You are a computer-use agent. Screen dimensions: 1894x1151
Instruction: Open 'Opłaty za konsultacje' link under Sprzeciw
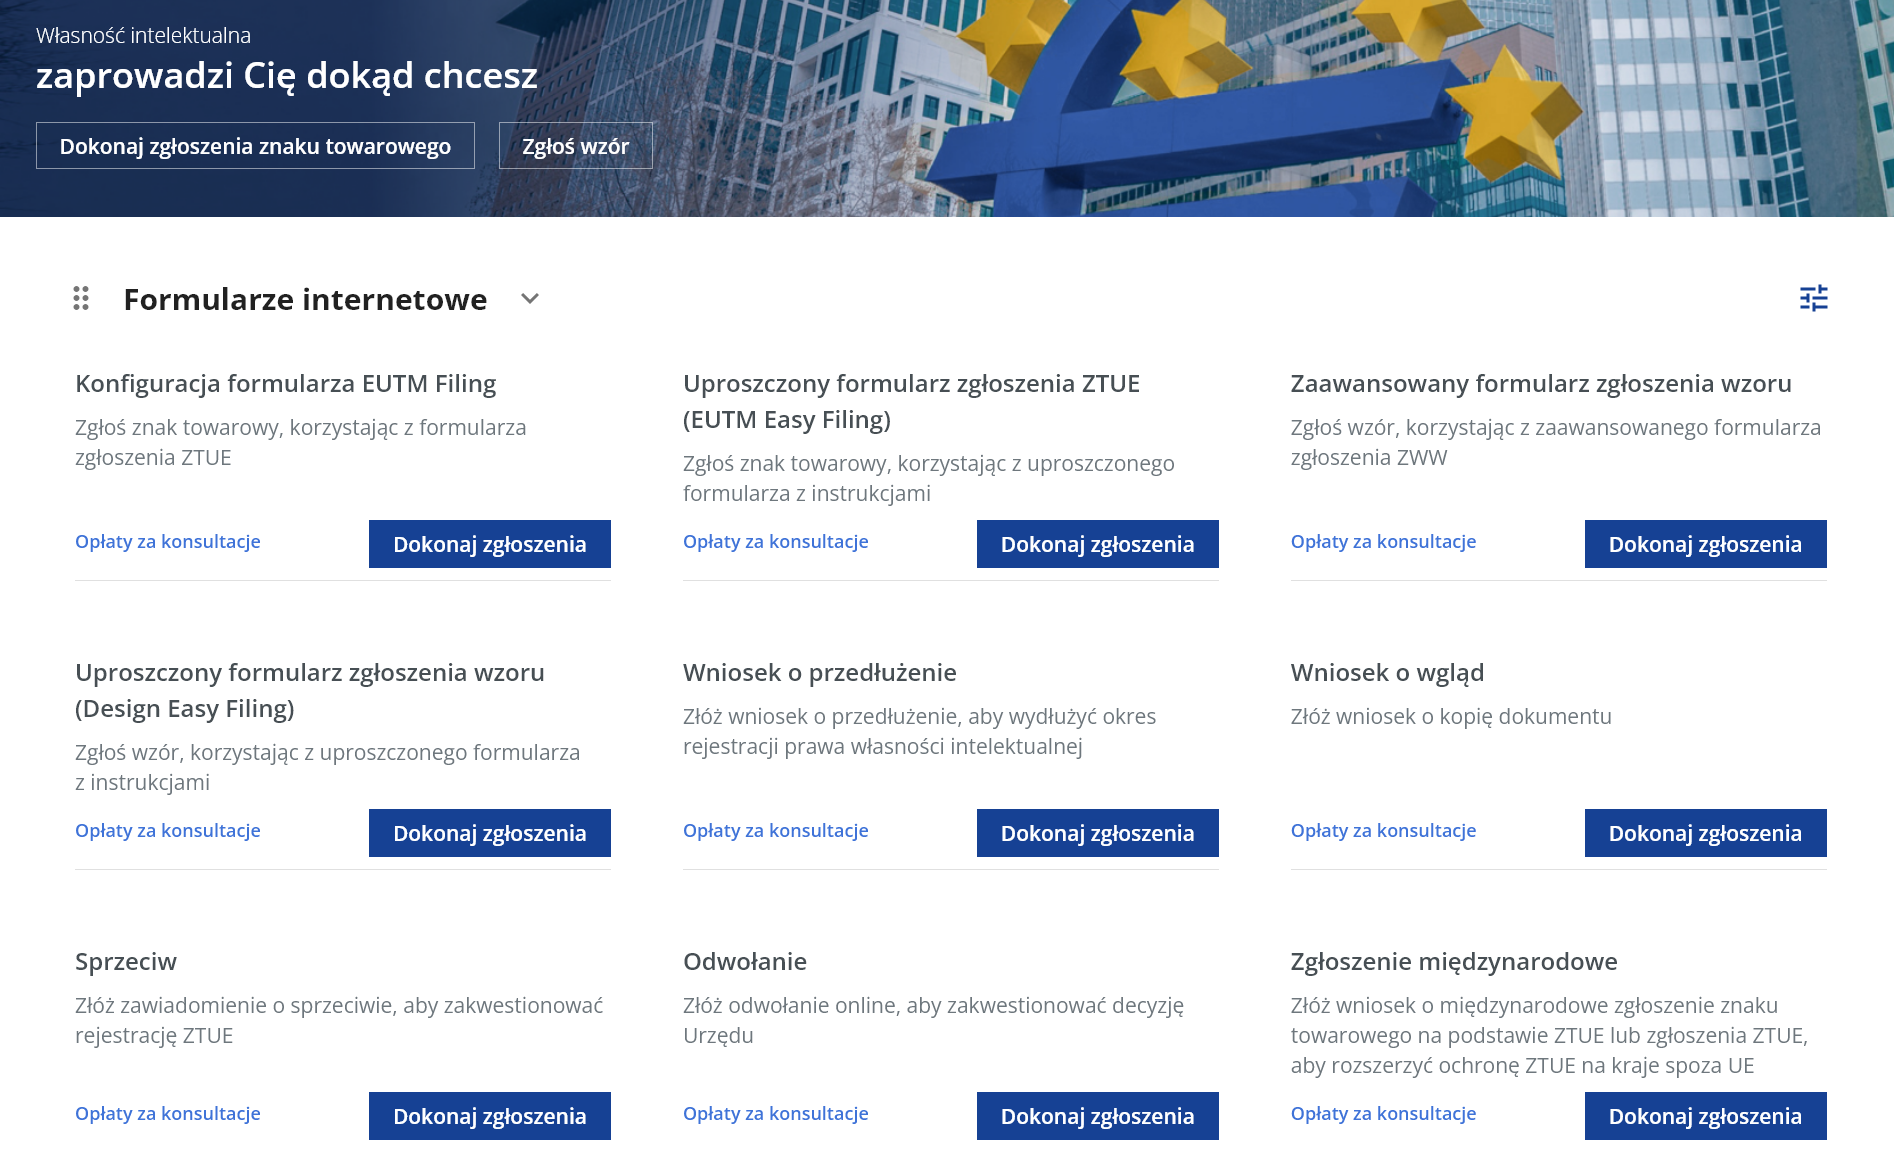168,1113
